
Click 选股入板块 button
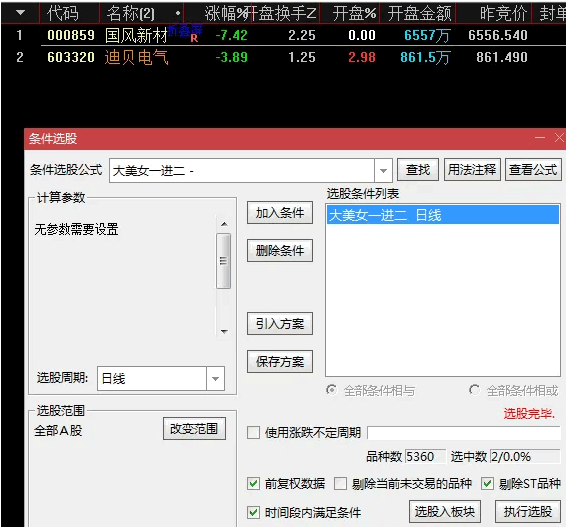(445, 511)
